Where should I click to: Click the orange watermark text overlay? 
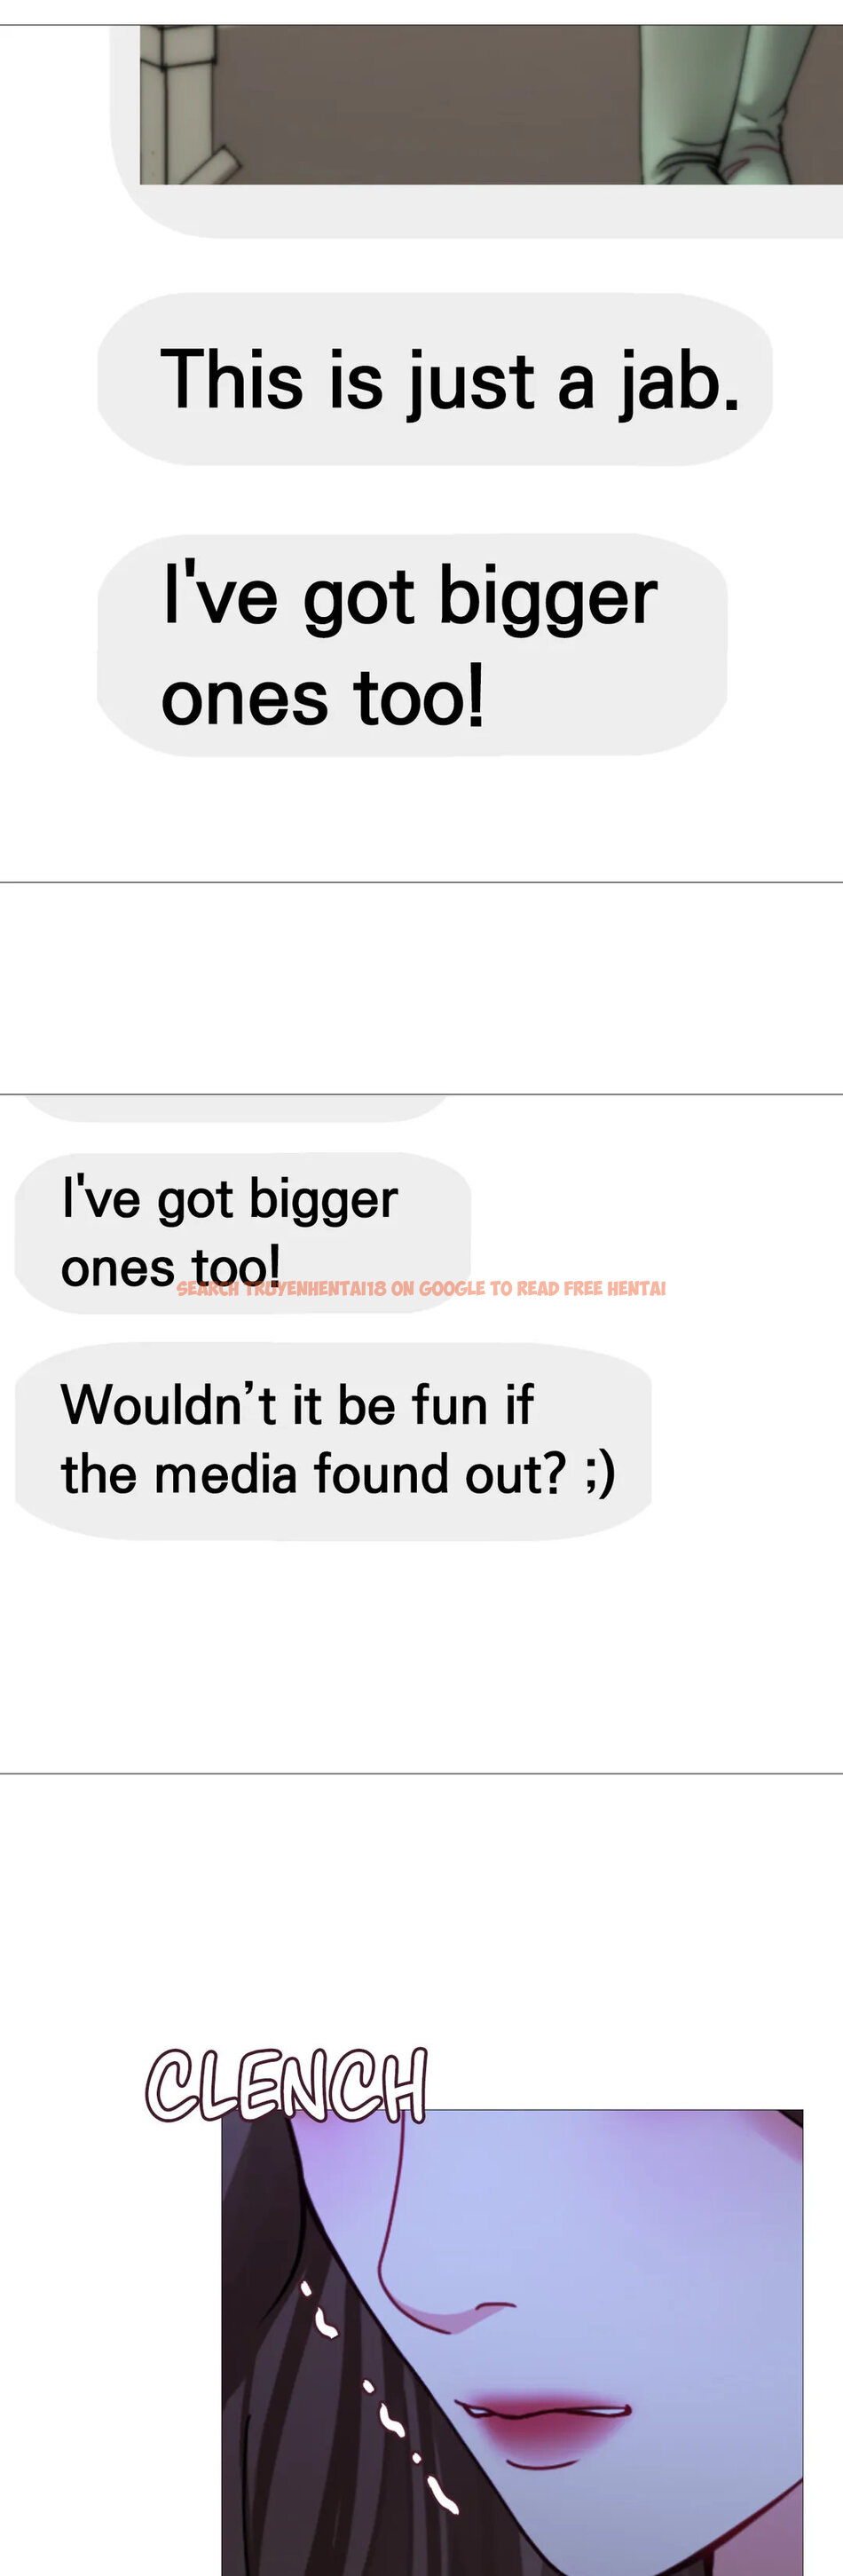click(421, 1288)
